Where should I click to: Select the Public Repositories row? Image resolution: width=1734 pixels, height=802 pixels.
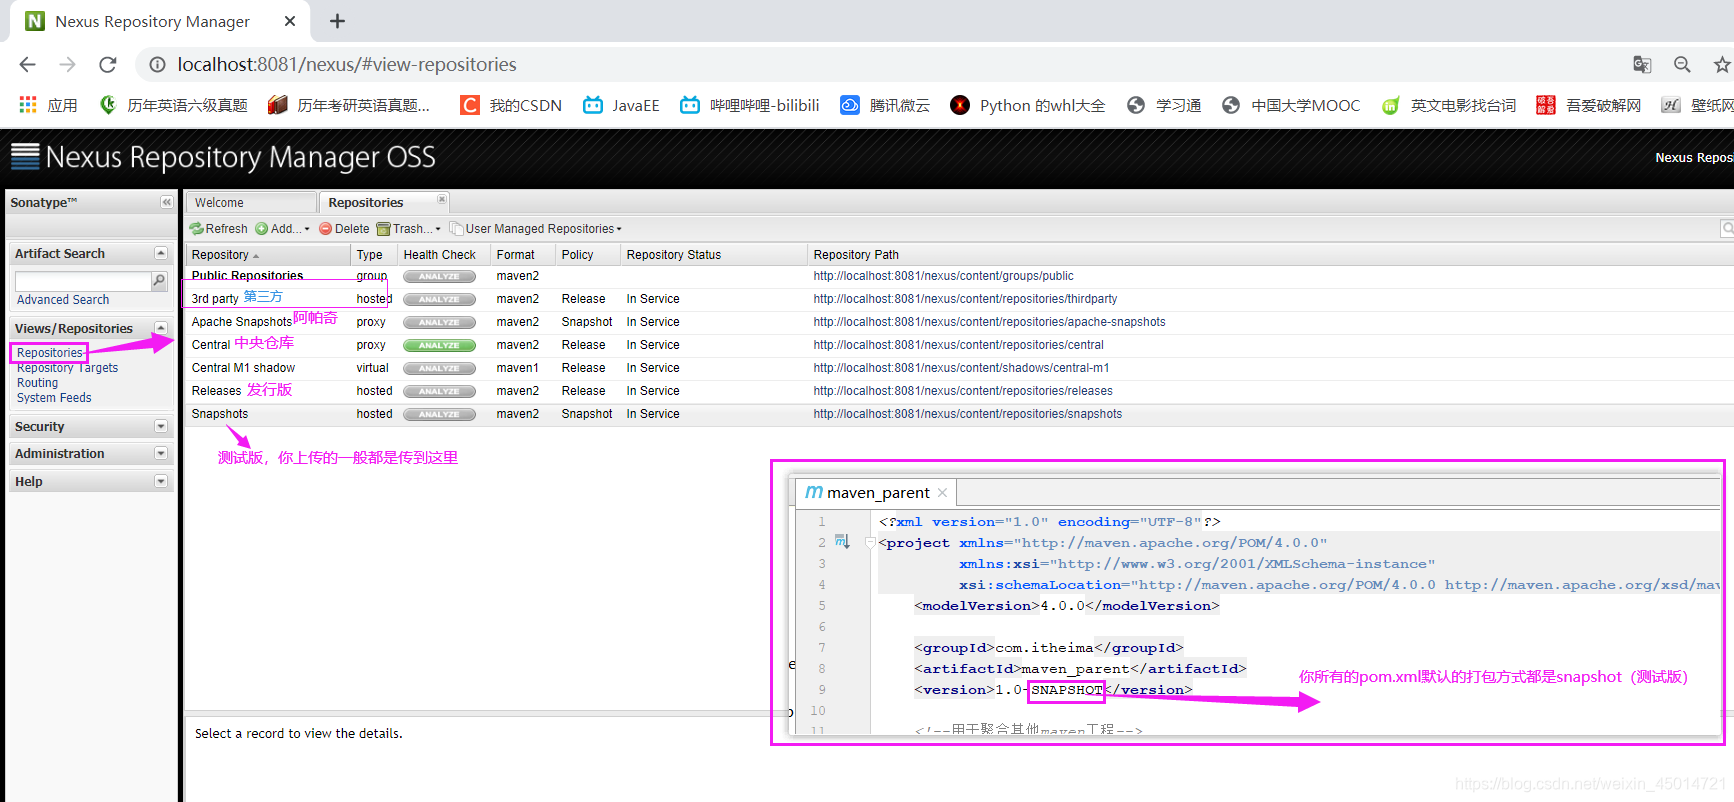[x=960, y=276]
